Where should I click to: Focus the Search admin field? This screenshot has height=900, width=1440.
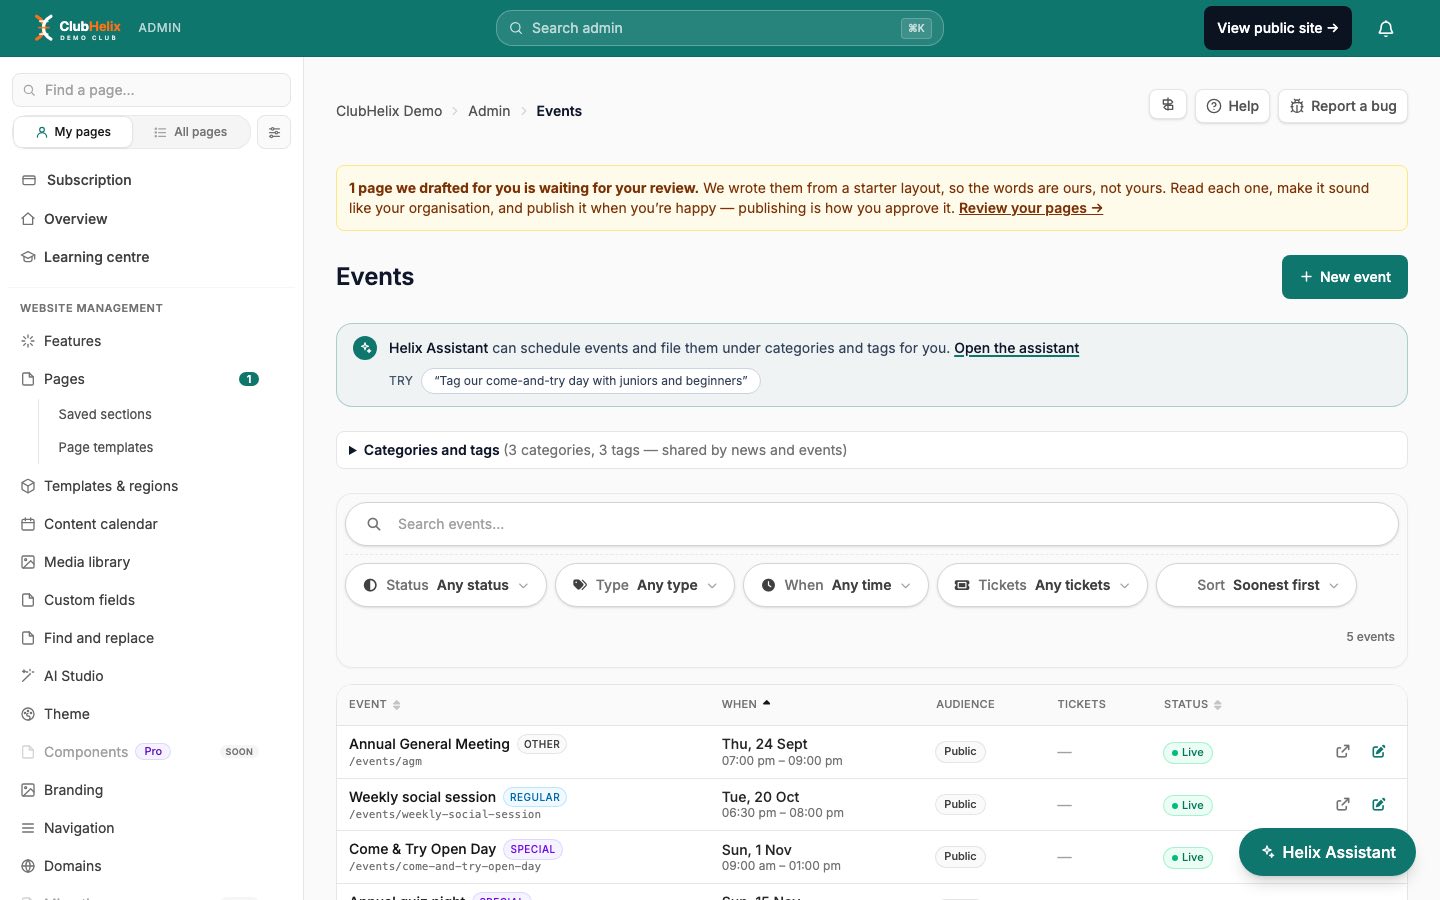click(720, 28)
